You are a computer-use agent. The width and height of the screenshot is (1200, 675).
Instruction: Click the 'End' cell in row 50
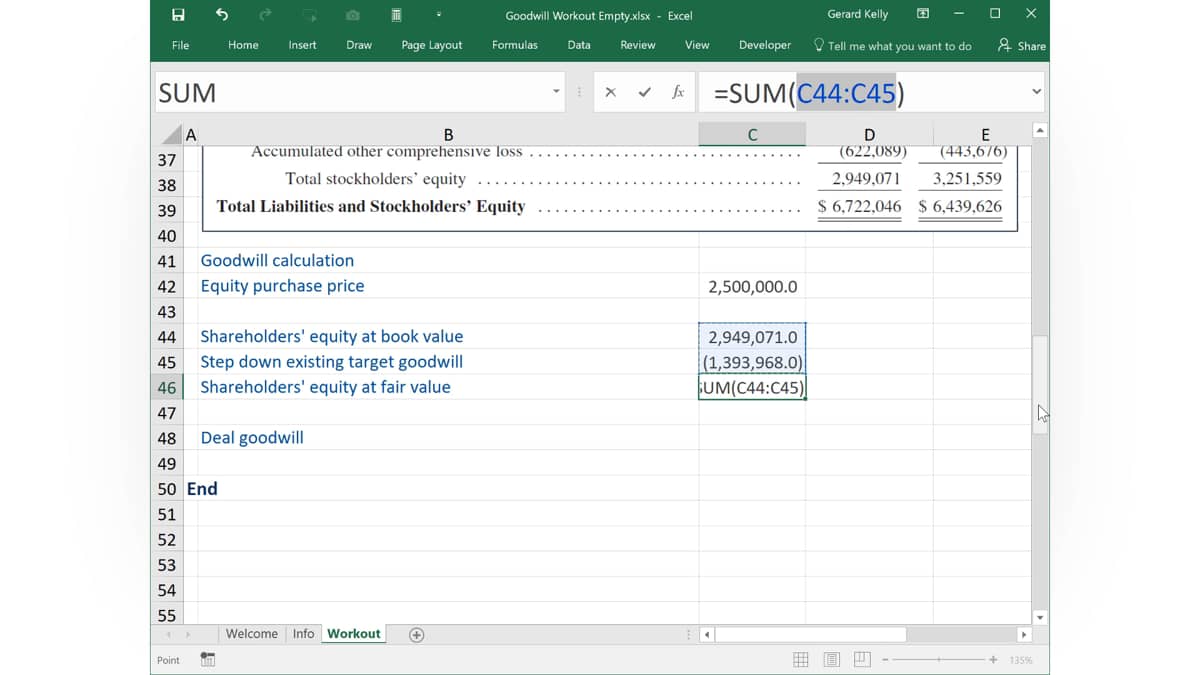pyautogui.click(x=202, y=489)
